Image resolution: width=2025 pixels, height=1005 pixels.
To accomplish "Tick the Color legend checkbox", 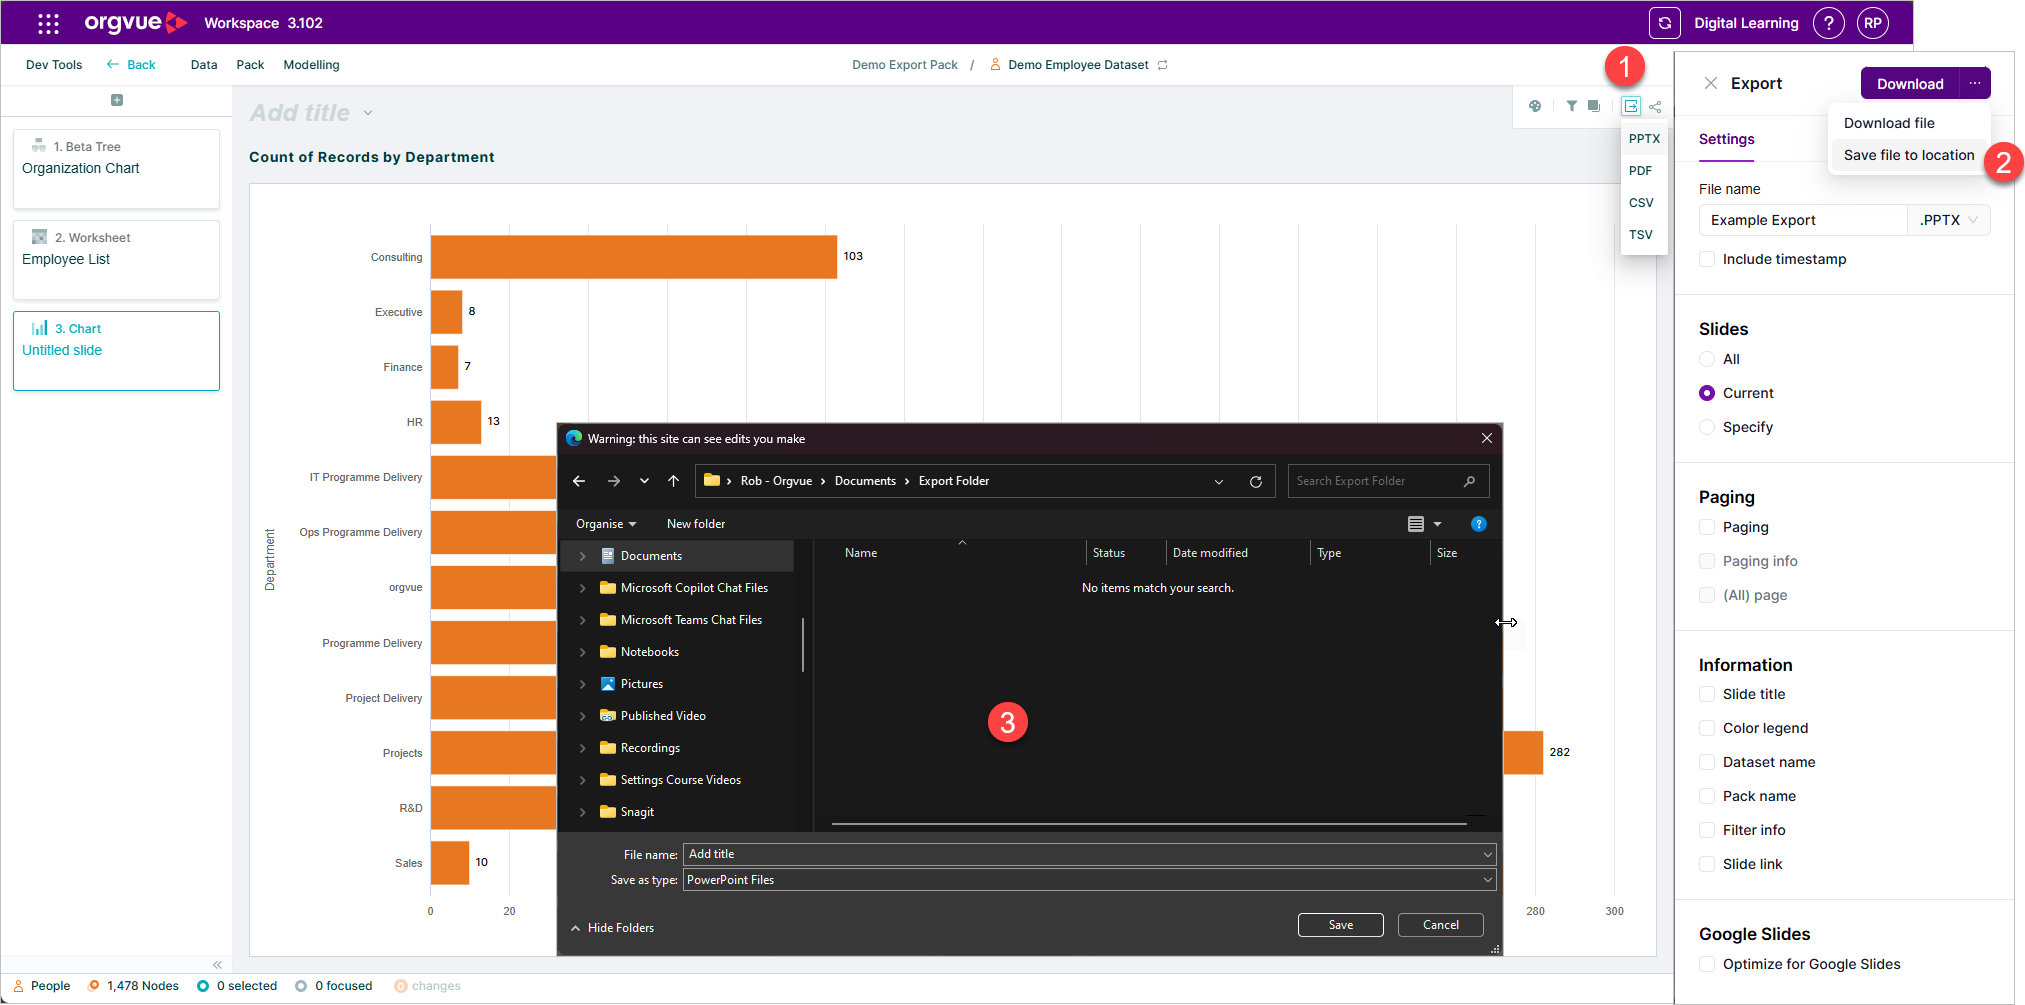I will point(1707,728).
